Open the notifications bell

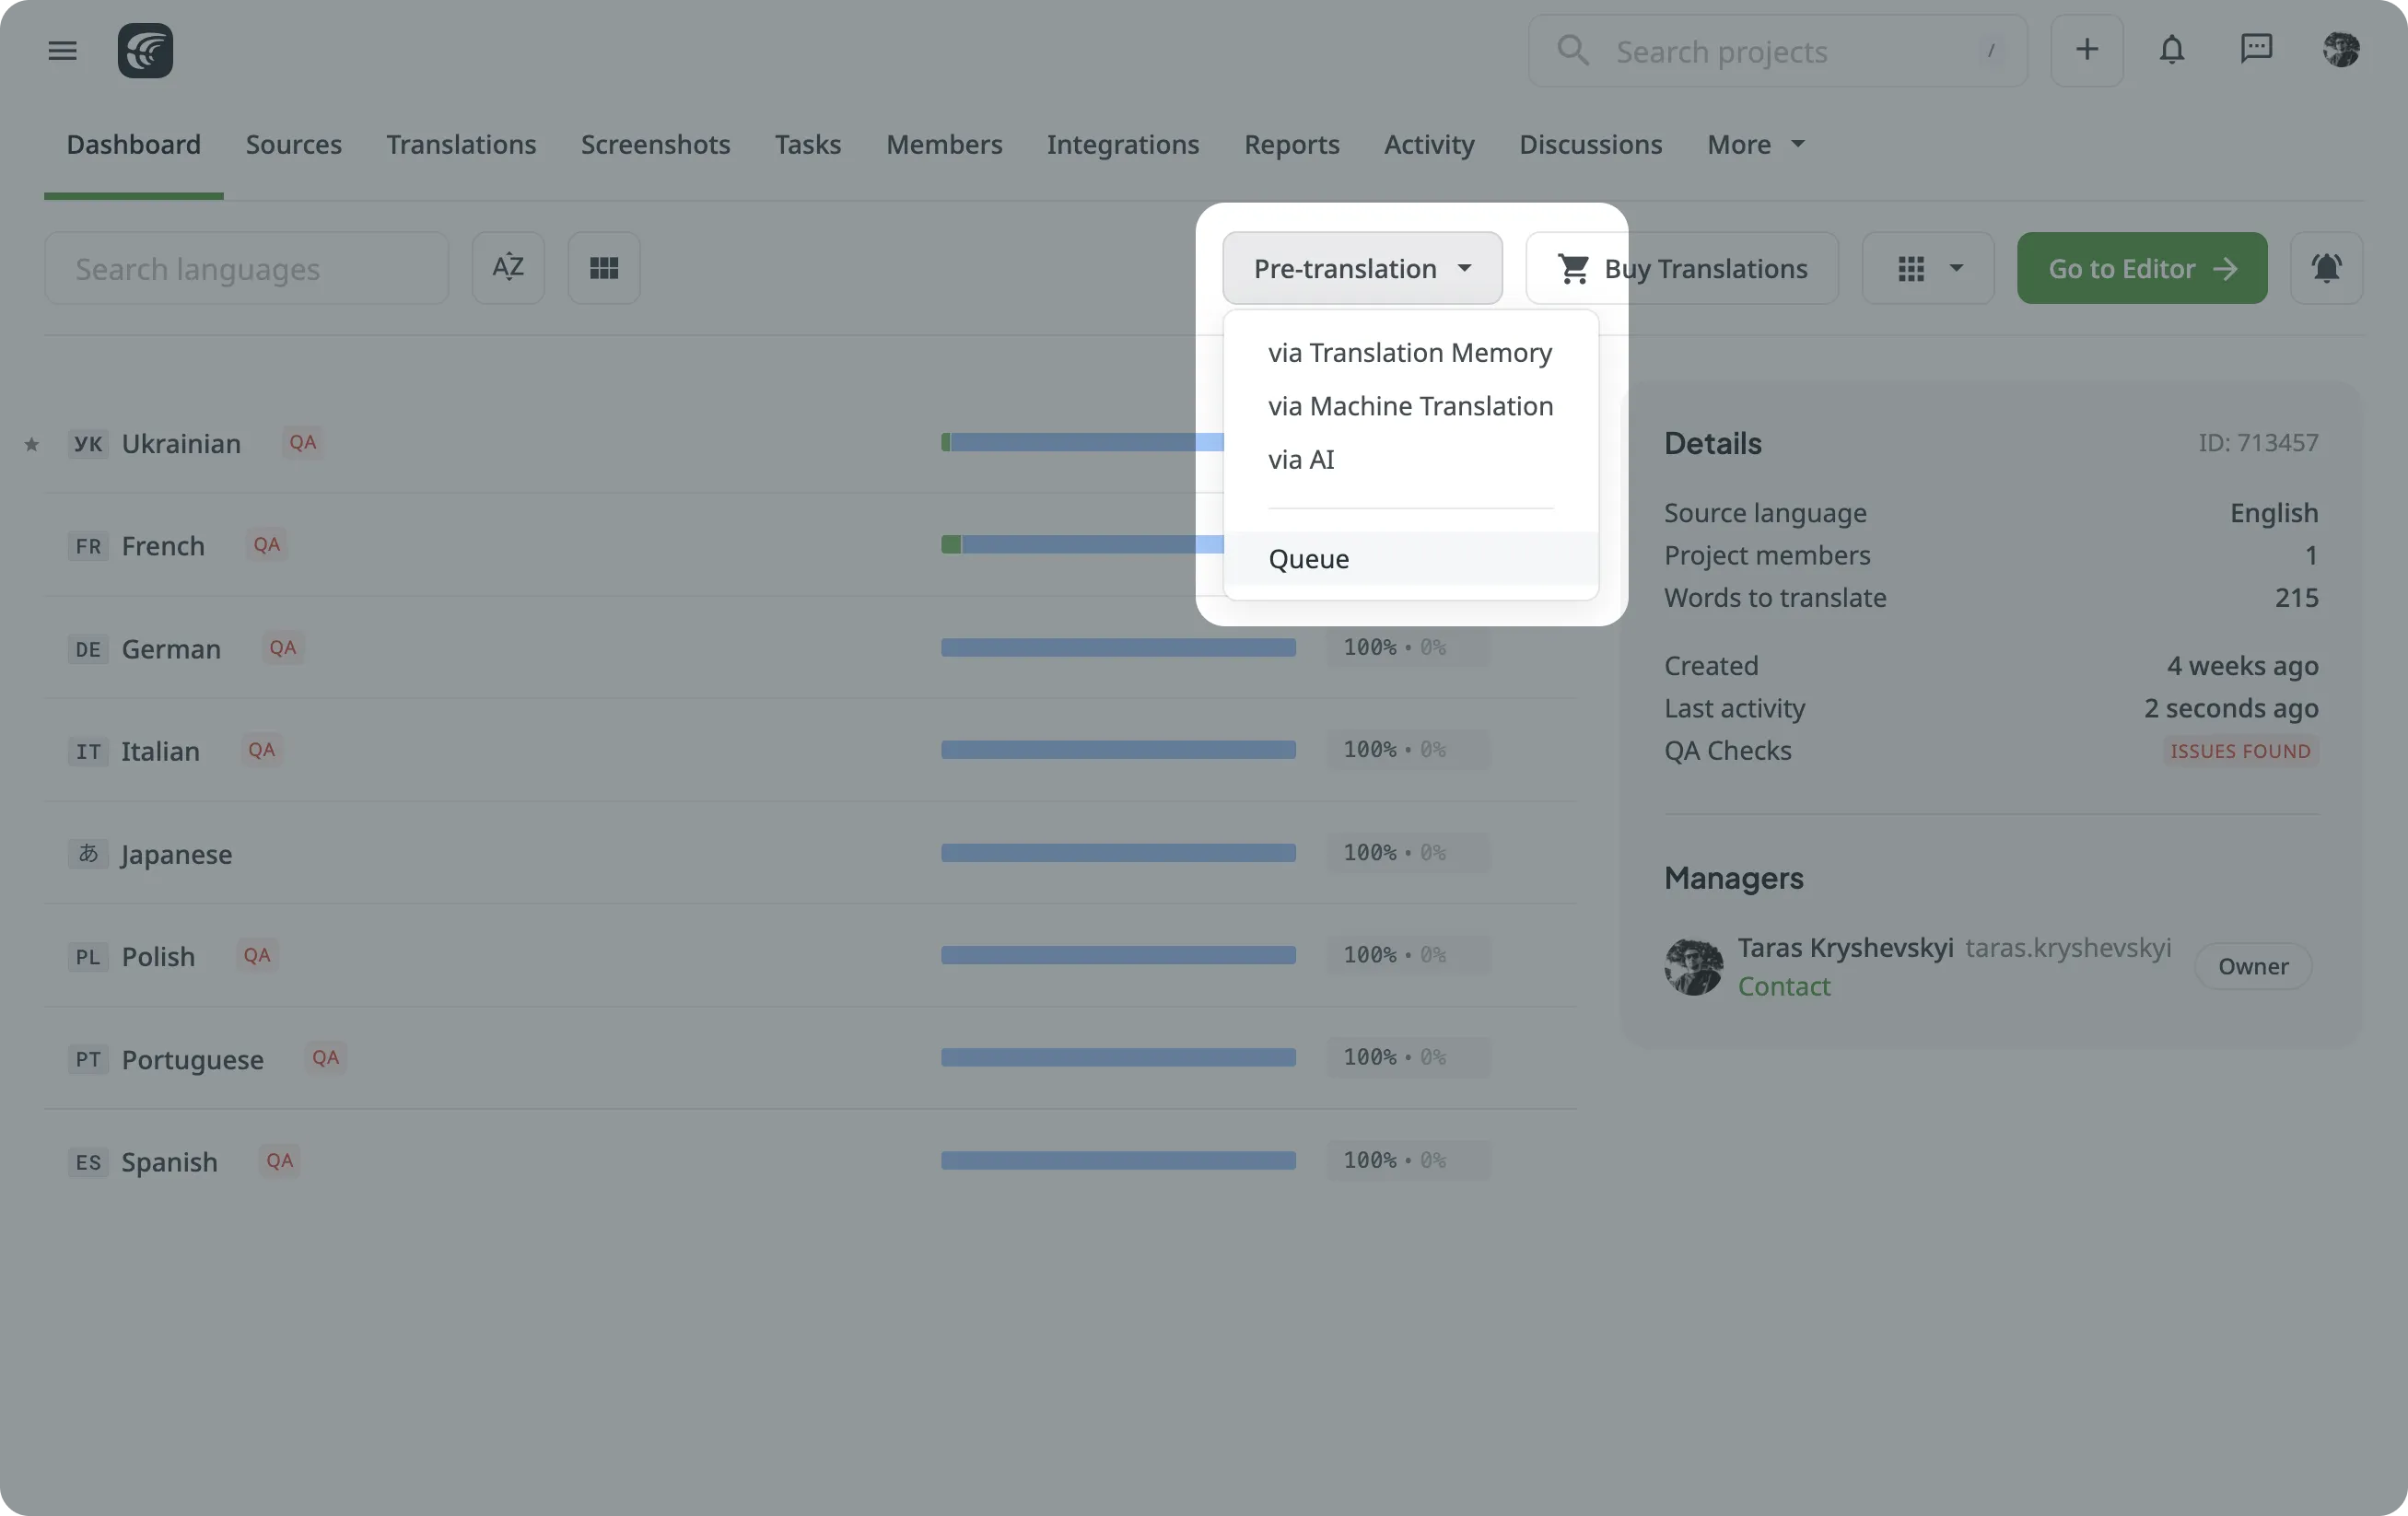click(2171, 50)
